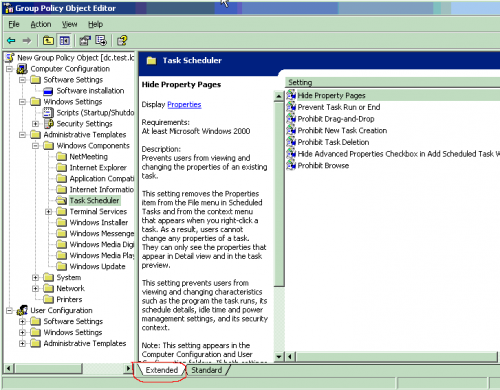500x390 pixels.
Task: Expand Administrative Templates under User Configuration
Action: [x=22, y=343]
